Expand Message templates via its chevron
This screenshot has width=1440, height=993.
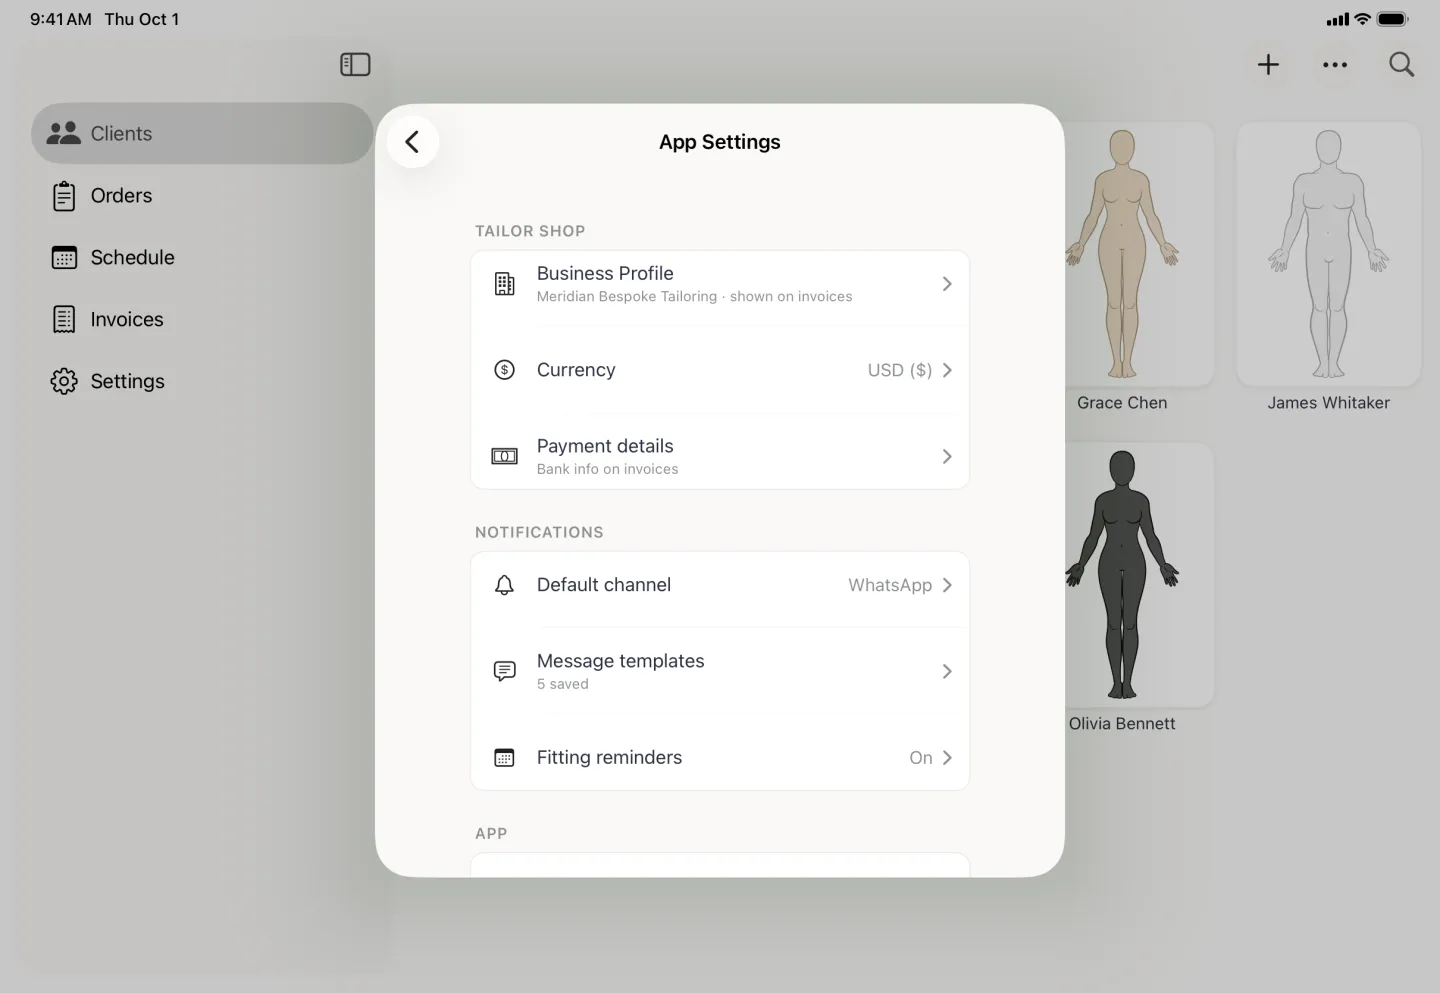(x=947, y=671)
